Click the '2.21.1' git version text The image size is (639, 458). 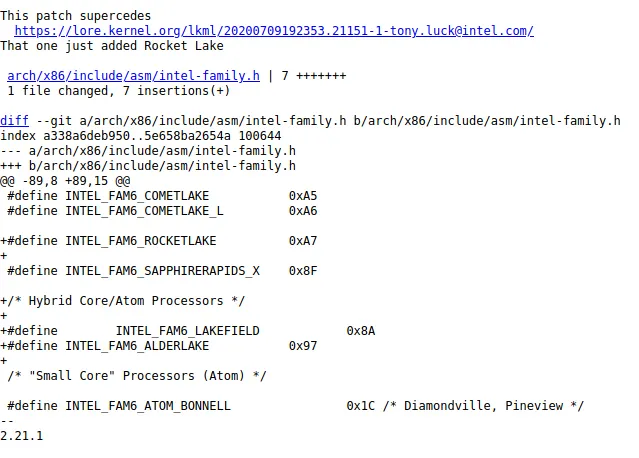(22, 436)
